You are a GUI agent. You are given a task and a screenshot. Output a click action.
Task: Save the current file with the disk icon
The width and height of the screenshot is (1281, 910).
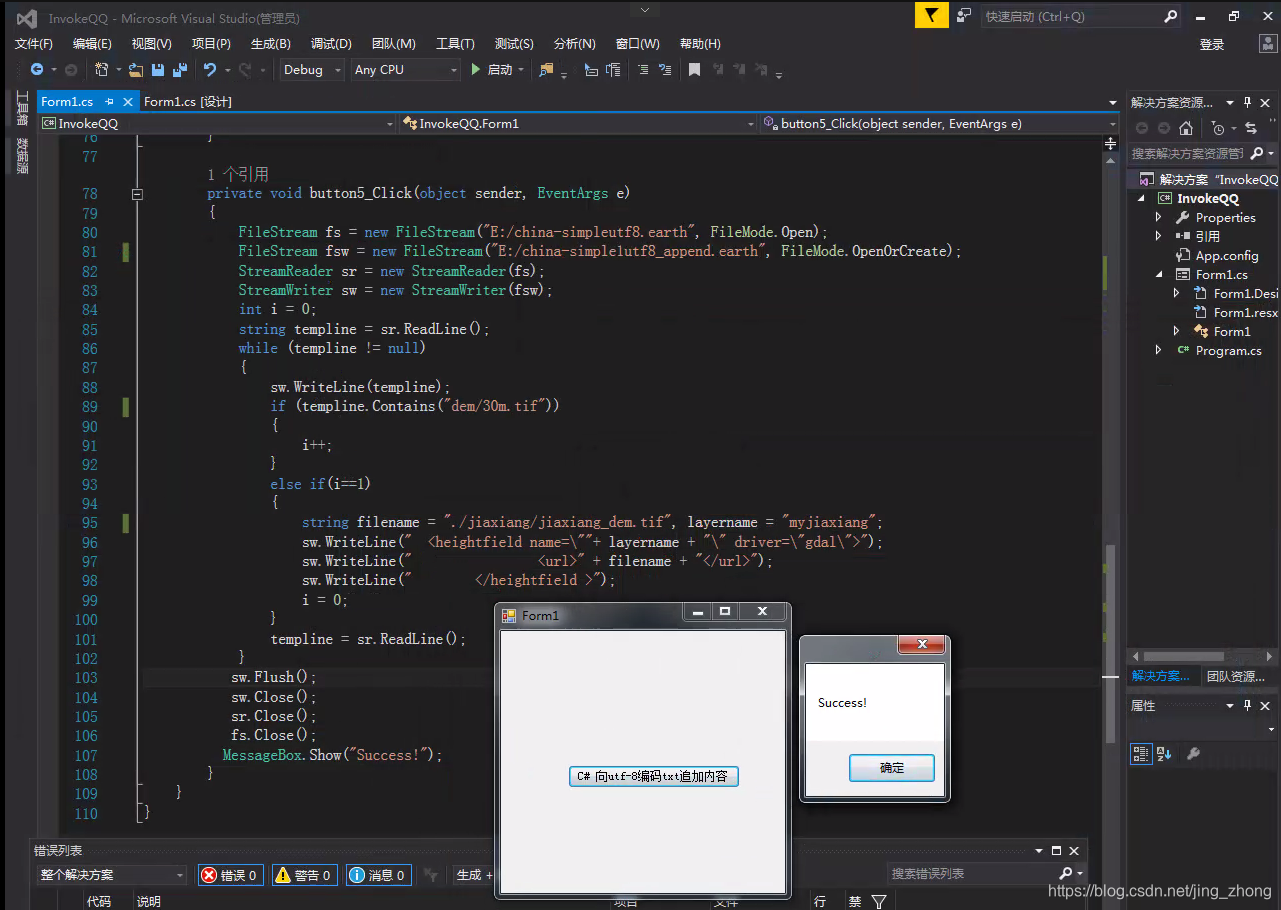pos(158,70)
